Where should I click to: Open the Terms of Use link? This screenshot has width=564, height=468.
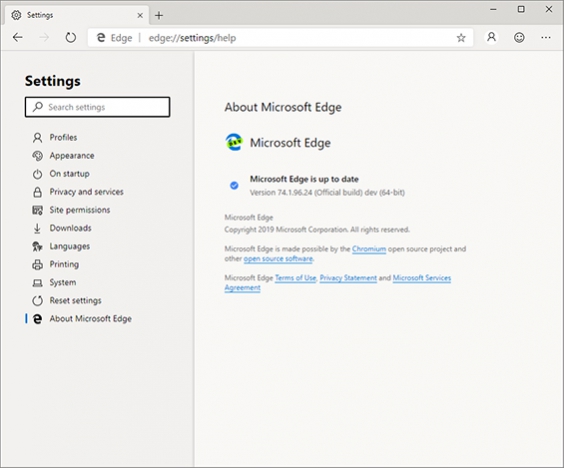[x=295, y=278]
